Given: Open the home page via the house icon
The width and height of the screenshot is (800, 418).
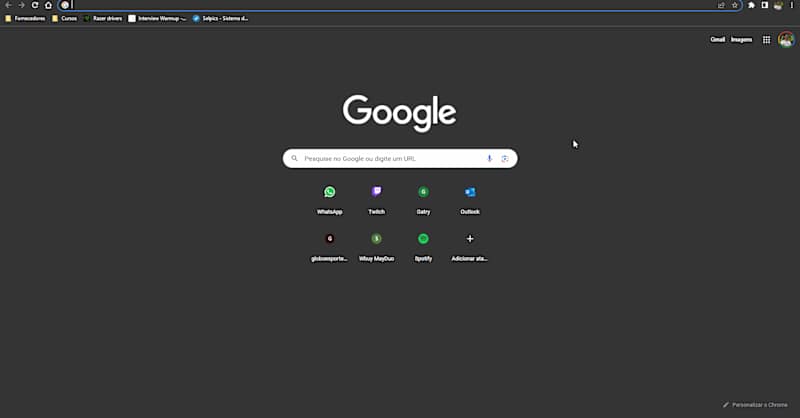Looking at the screenshot, I should [x=48, y=5].
